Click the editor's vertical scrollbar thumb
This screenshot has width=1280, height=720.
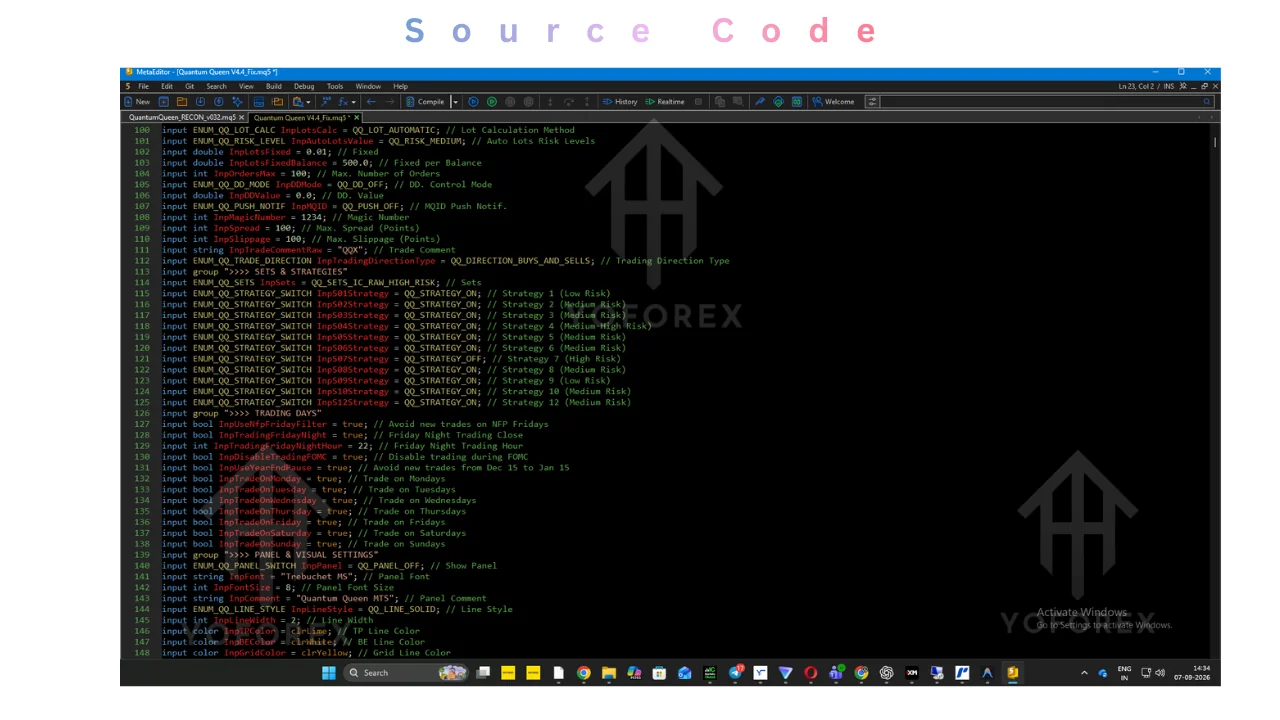[x=1215, y=142]
